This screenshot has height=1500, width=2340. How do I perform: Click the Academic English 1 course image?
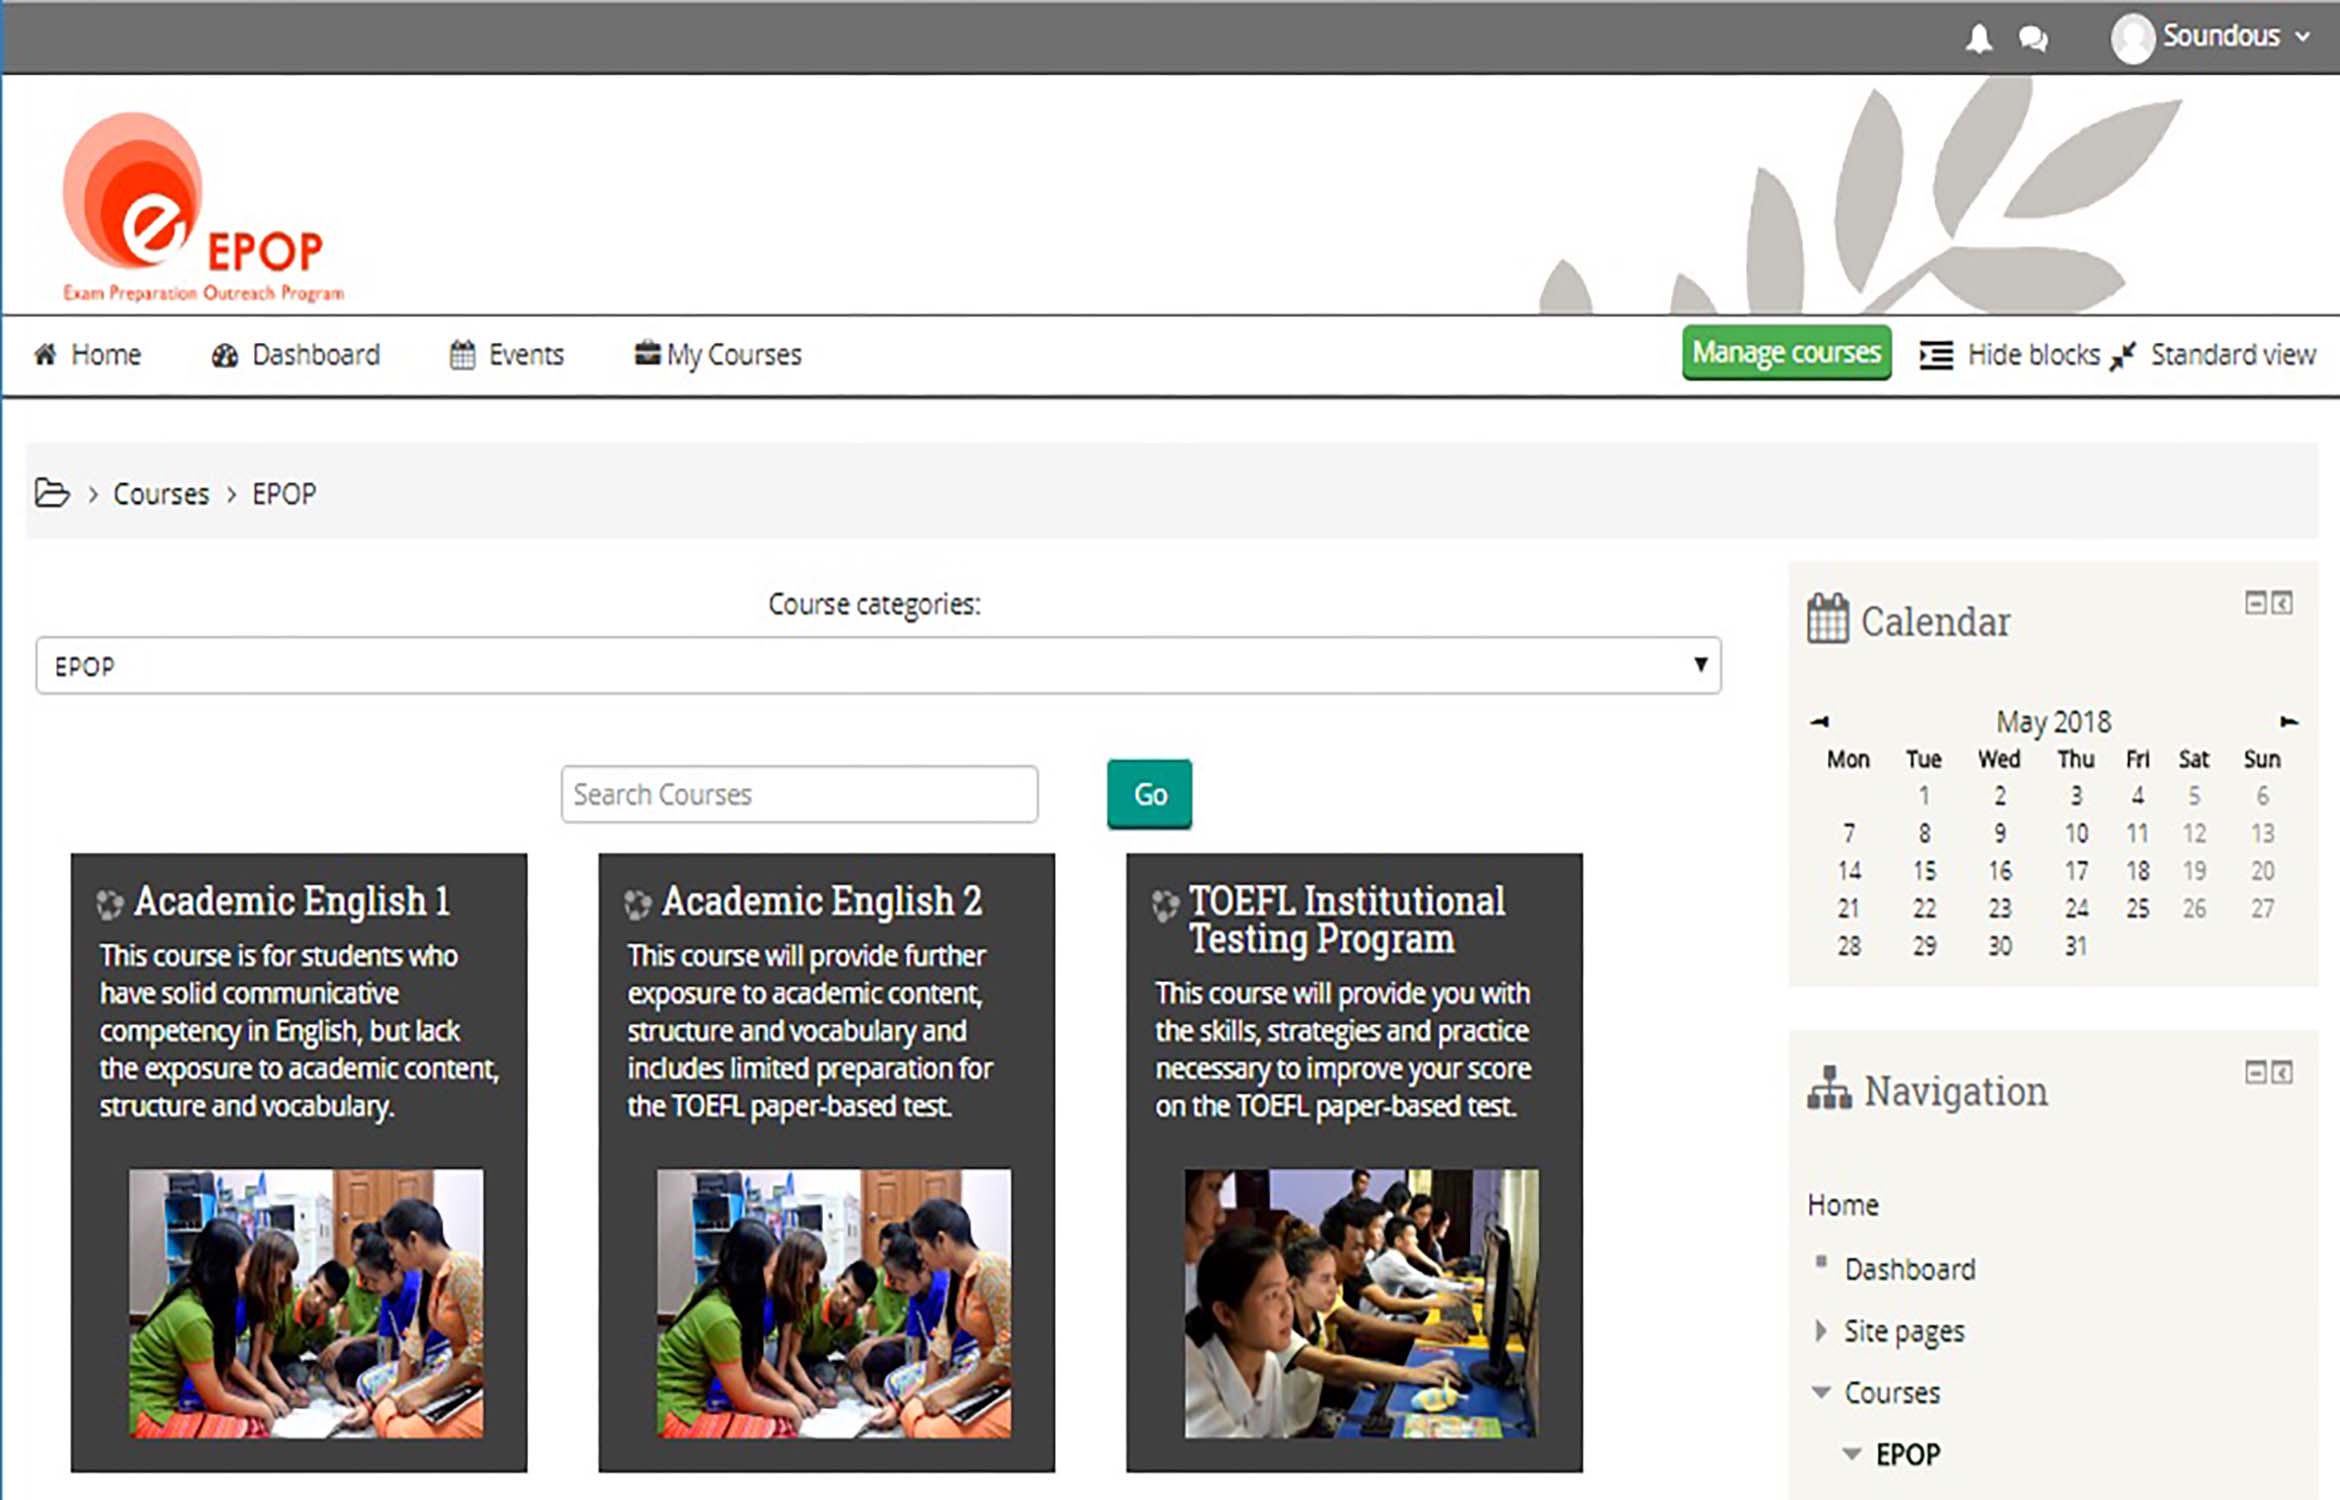(306, 1303)
